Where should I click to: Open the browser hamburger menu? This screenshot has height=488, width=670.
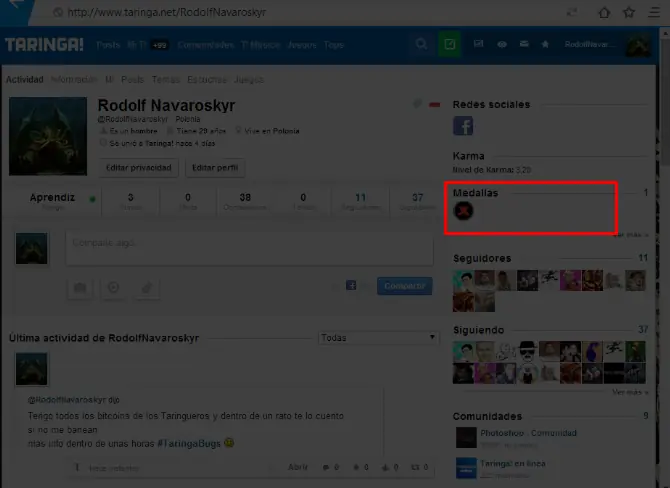(x=654, y=12)
